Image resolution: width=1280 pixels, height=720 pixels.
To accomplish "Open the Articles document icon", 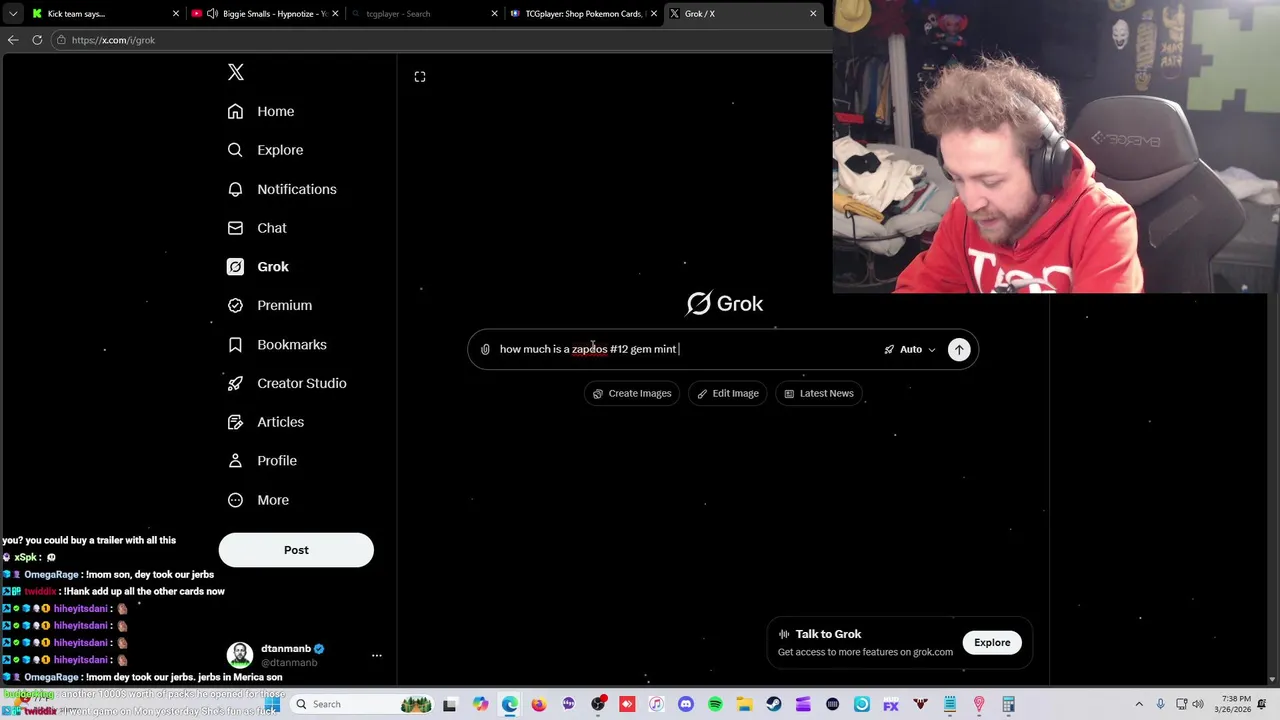I will [x=235, y=422].
